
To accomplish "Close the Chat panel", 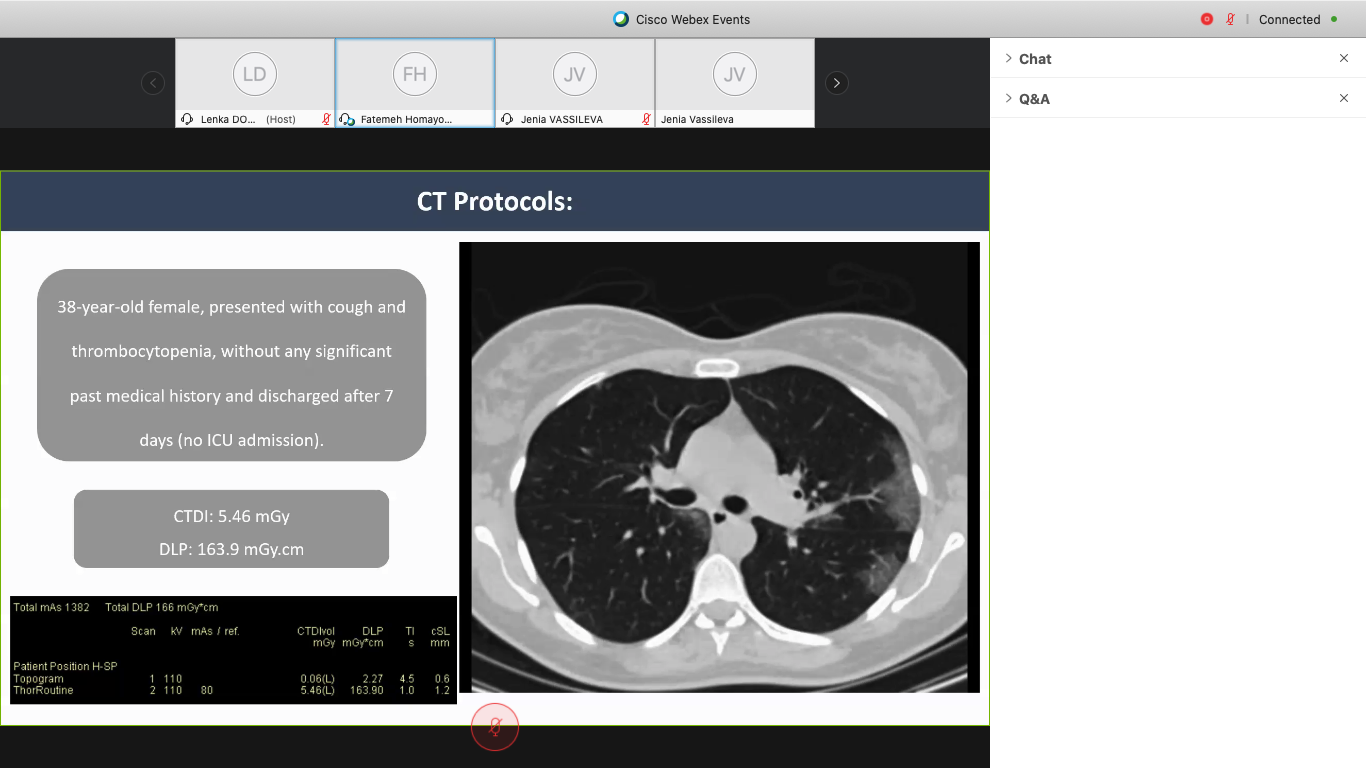I will tap(1344, 58).
